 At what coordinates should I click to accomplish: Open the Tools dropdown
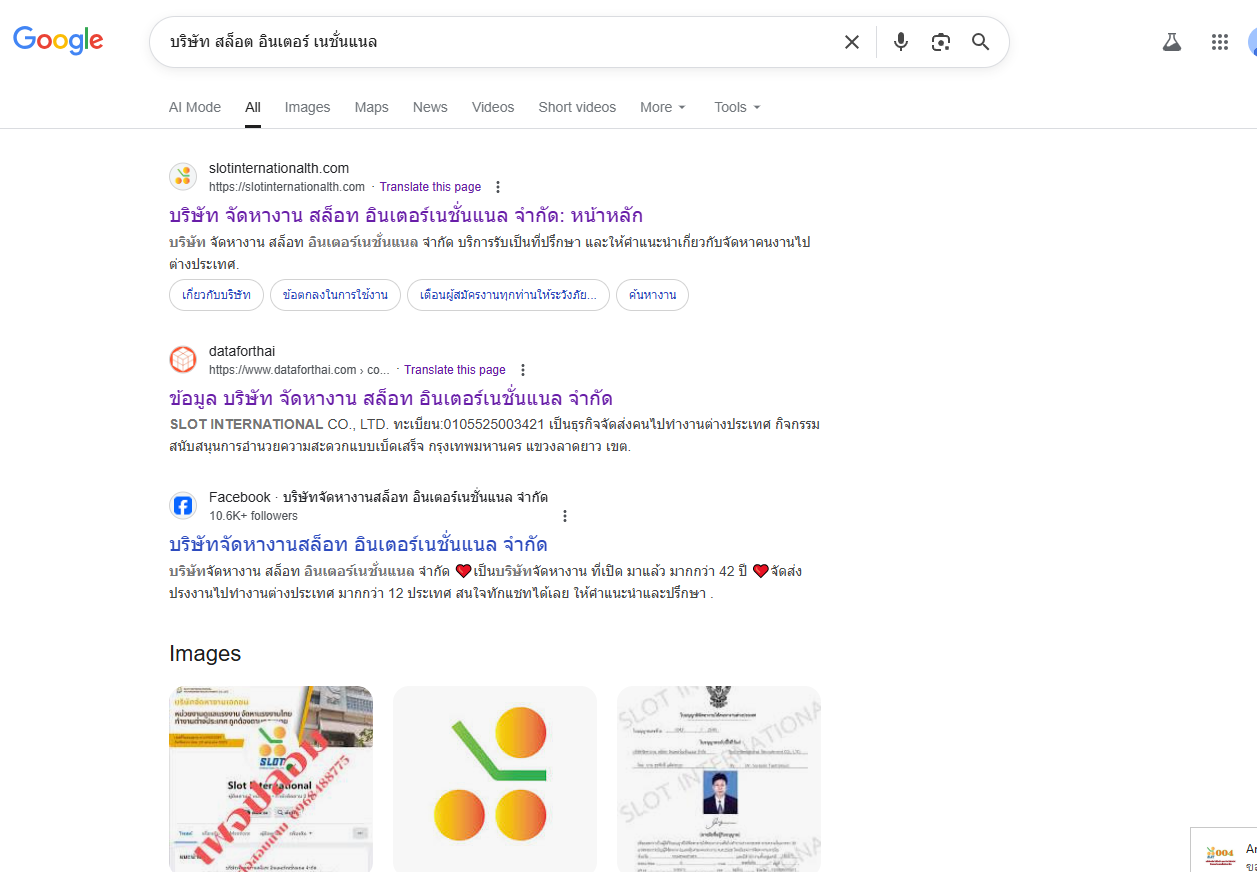737,107
